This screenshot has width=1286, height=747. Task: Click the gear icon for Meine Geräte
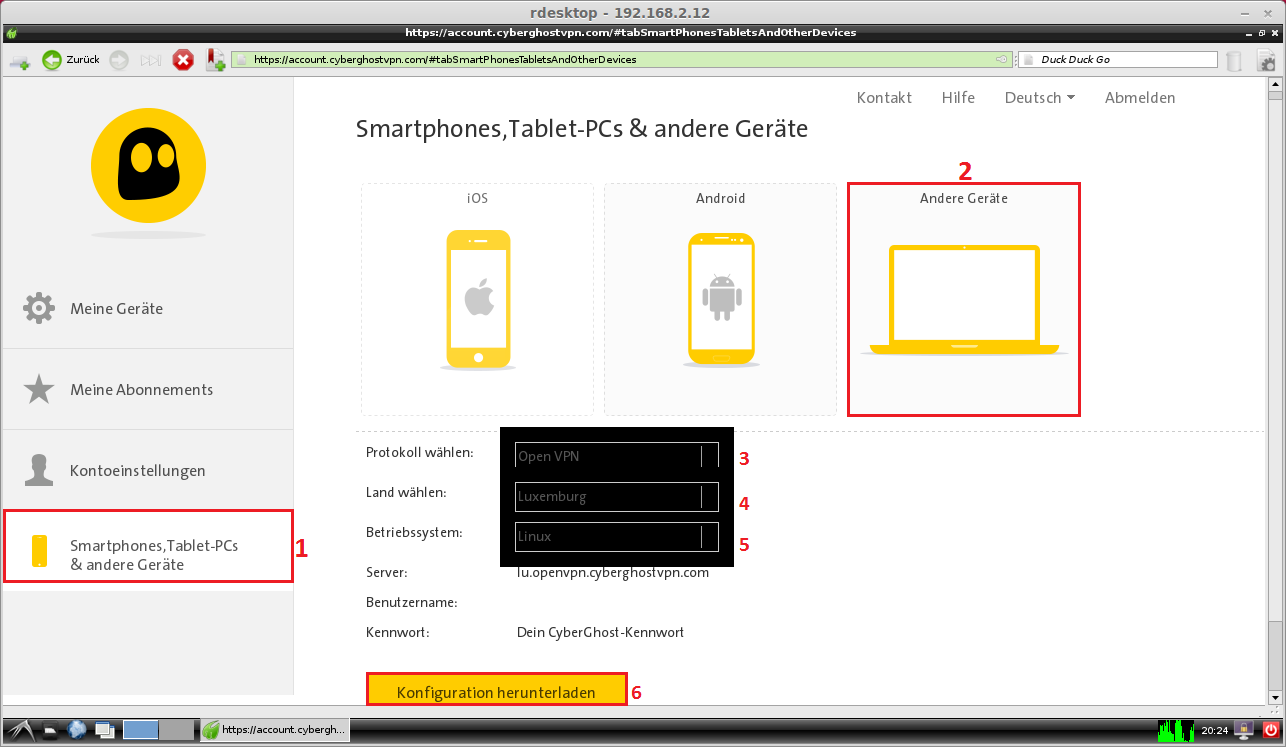tap(39, 308)
